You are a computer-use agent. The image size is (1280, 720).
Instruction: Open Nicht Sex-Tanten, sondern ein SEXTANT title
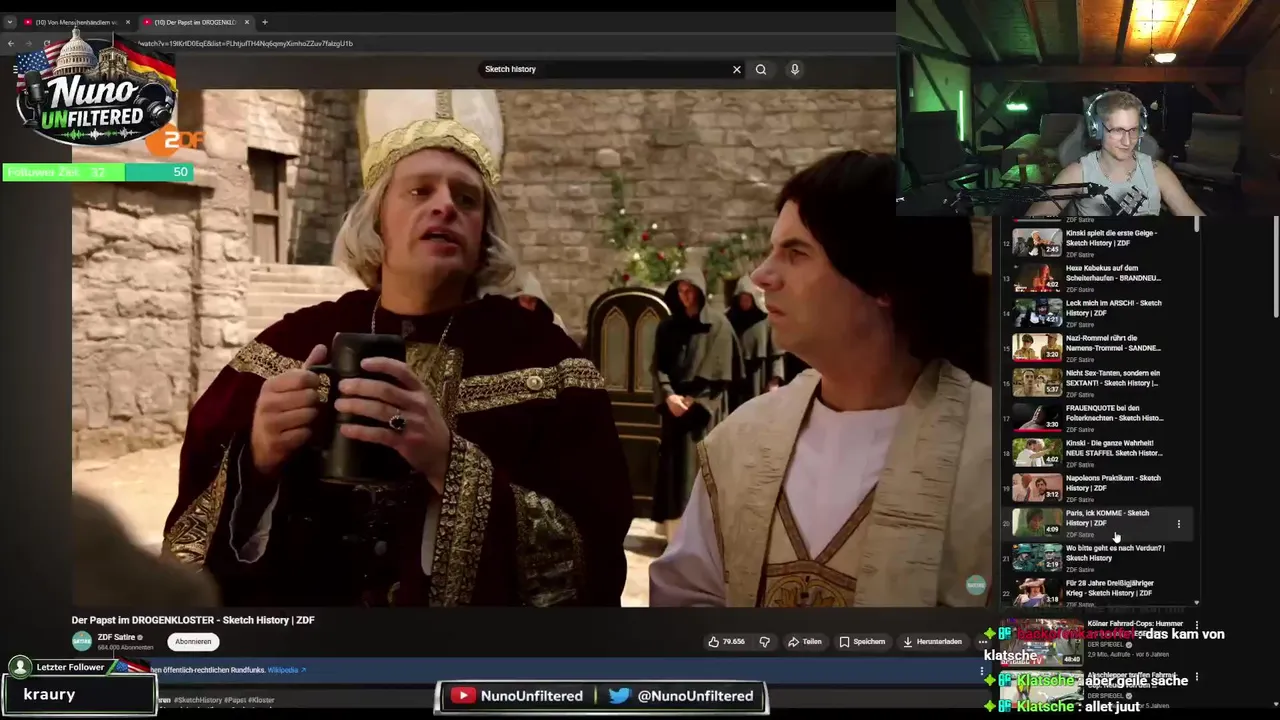point(1113,378)
